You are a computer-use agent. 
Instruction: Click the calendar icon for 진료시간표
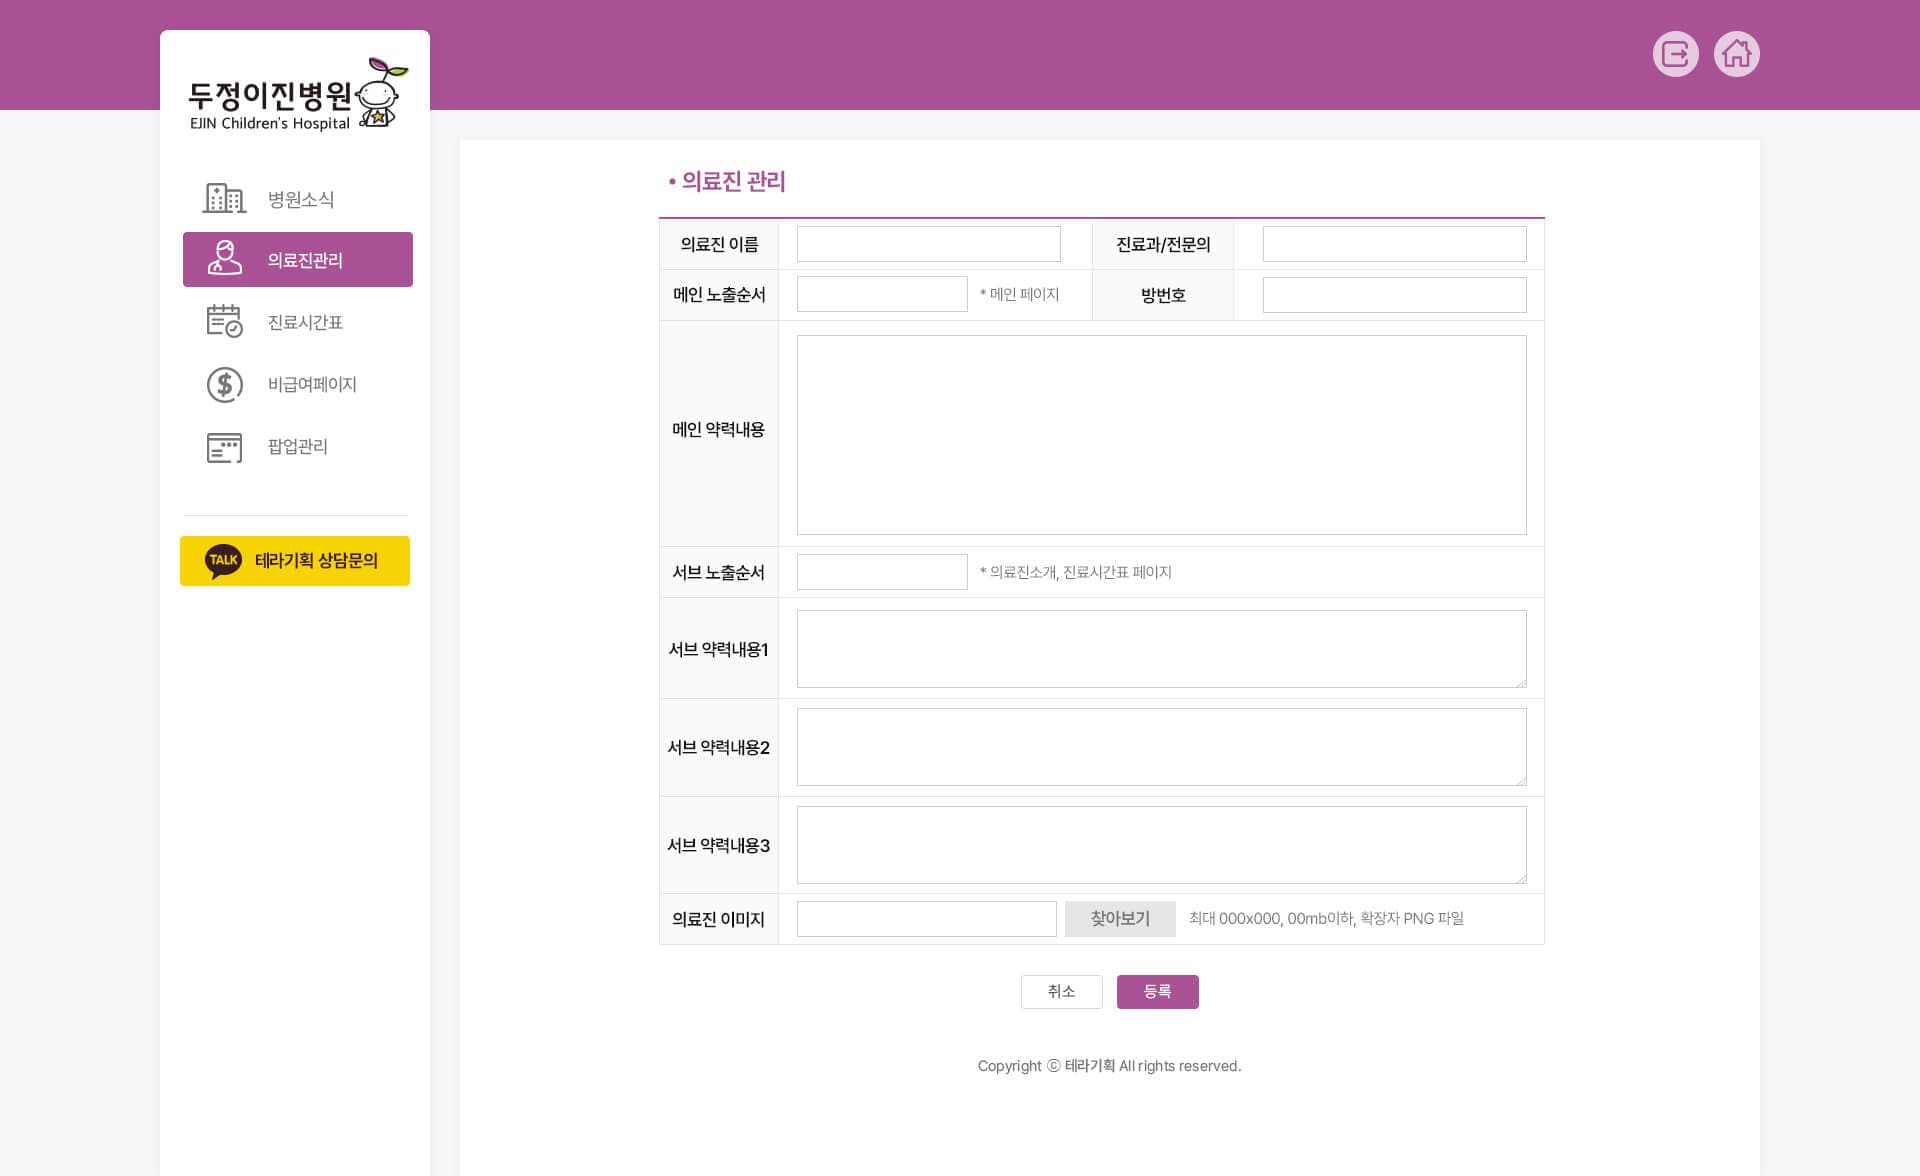(224, 321)
